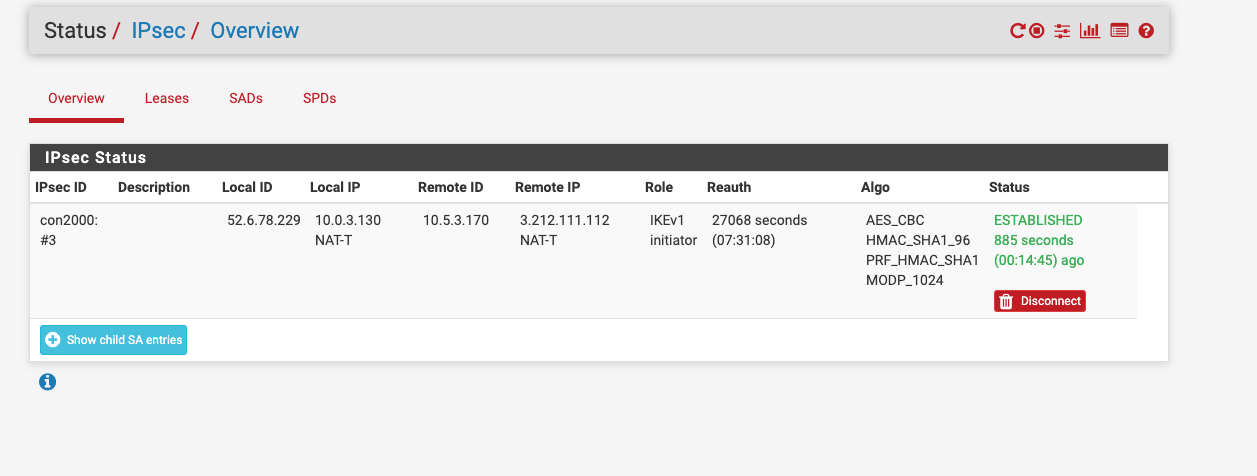Disconnect the con2000 IPsec tunnel

[x=1039, y=301]
